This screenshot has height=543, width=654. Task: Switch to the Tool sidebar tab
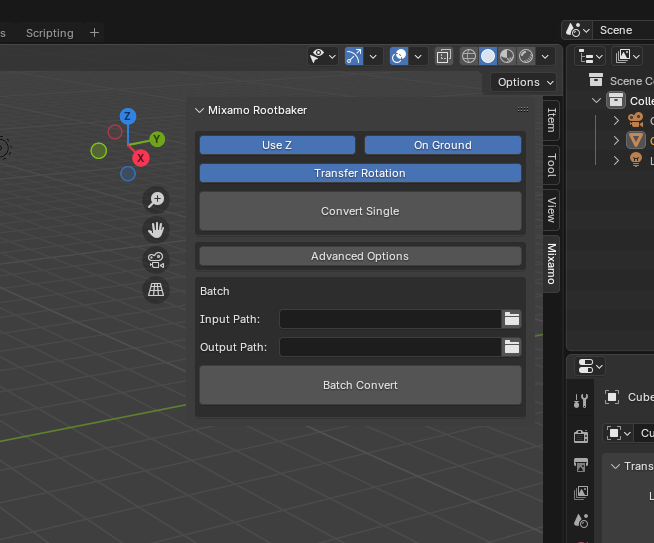pos(551,165)
